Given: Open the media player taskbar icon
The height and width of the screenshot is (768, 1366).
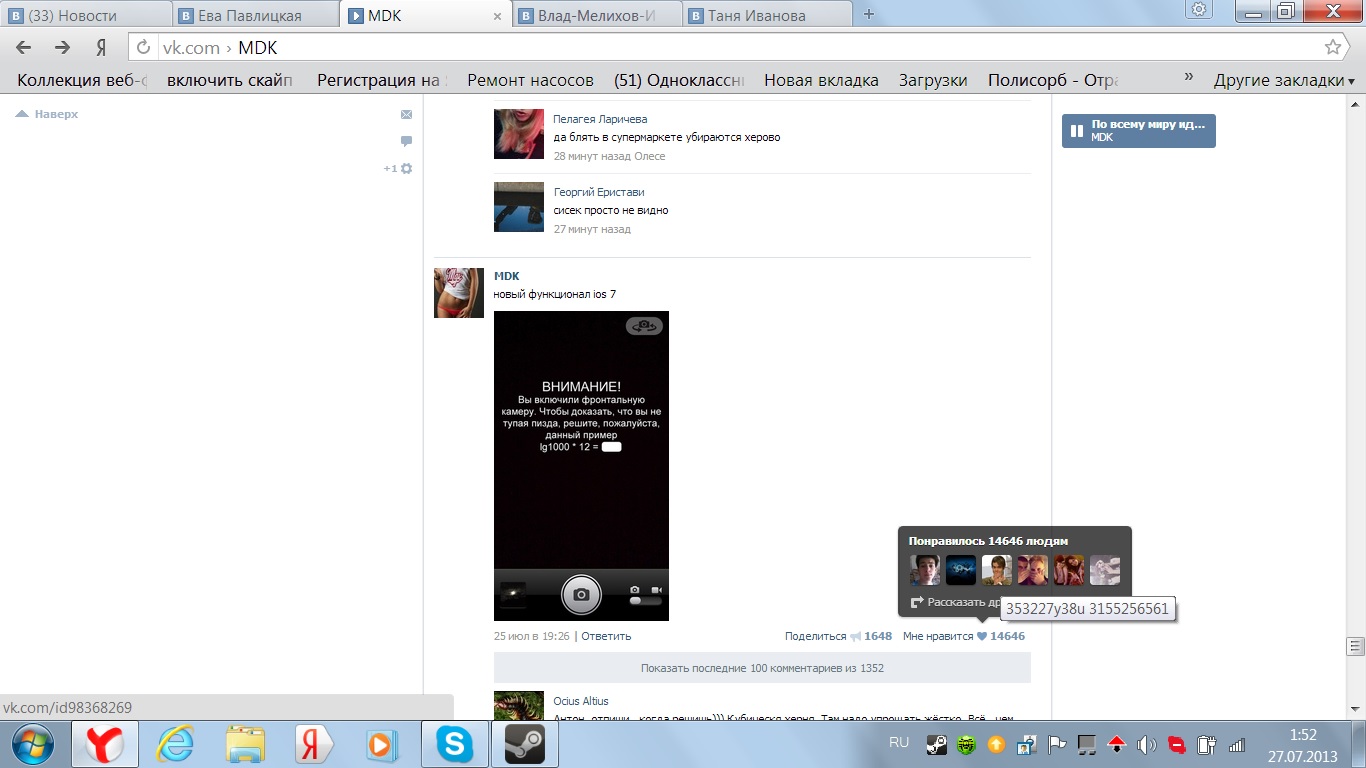Looking at the screenshot, I should coord(382,744).
